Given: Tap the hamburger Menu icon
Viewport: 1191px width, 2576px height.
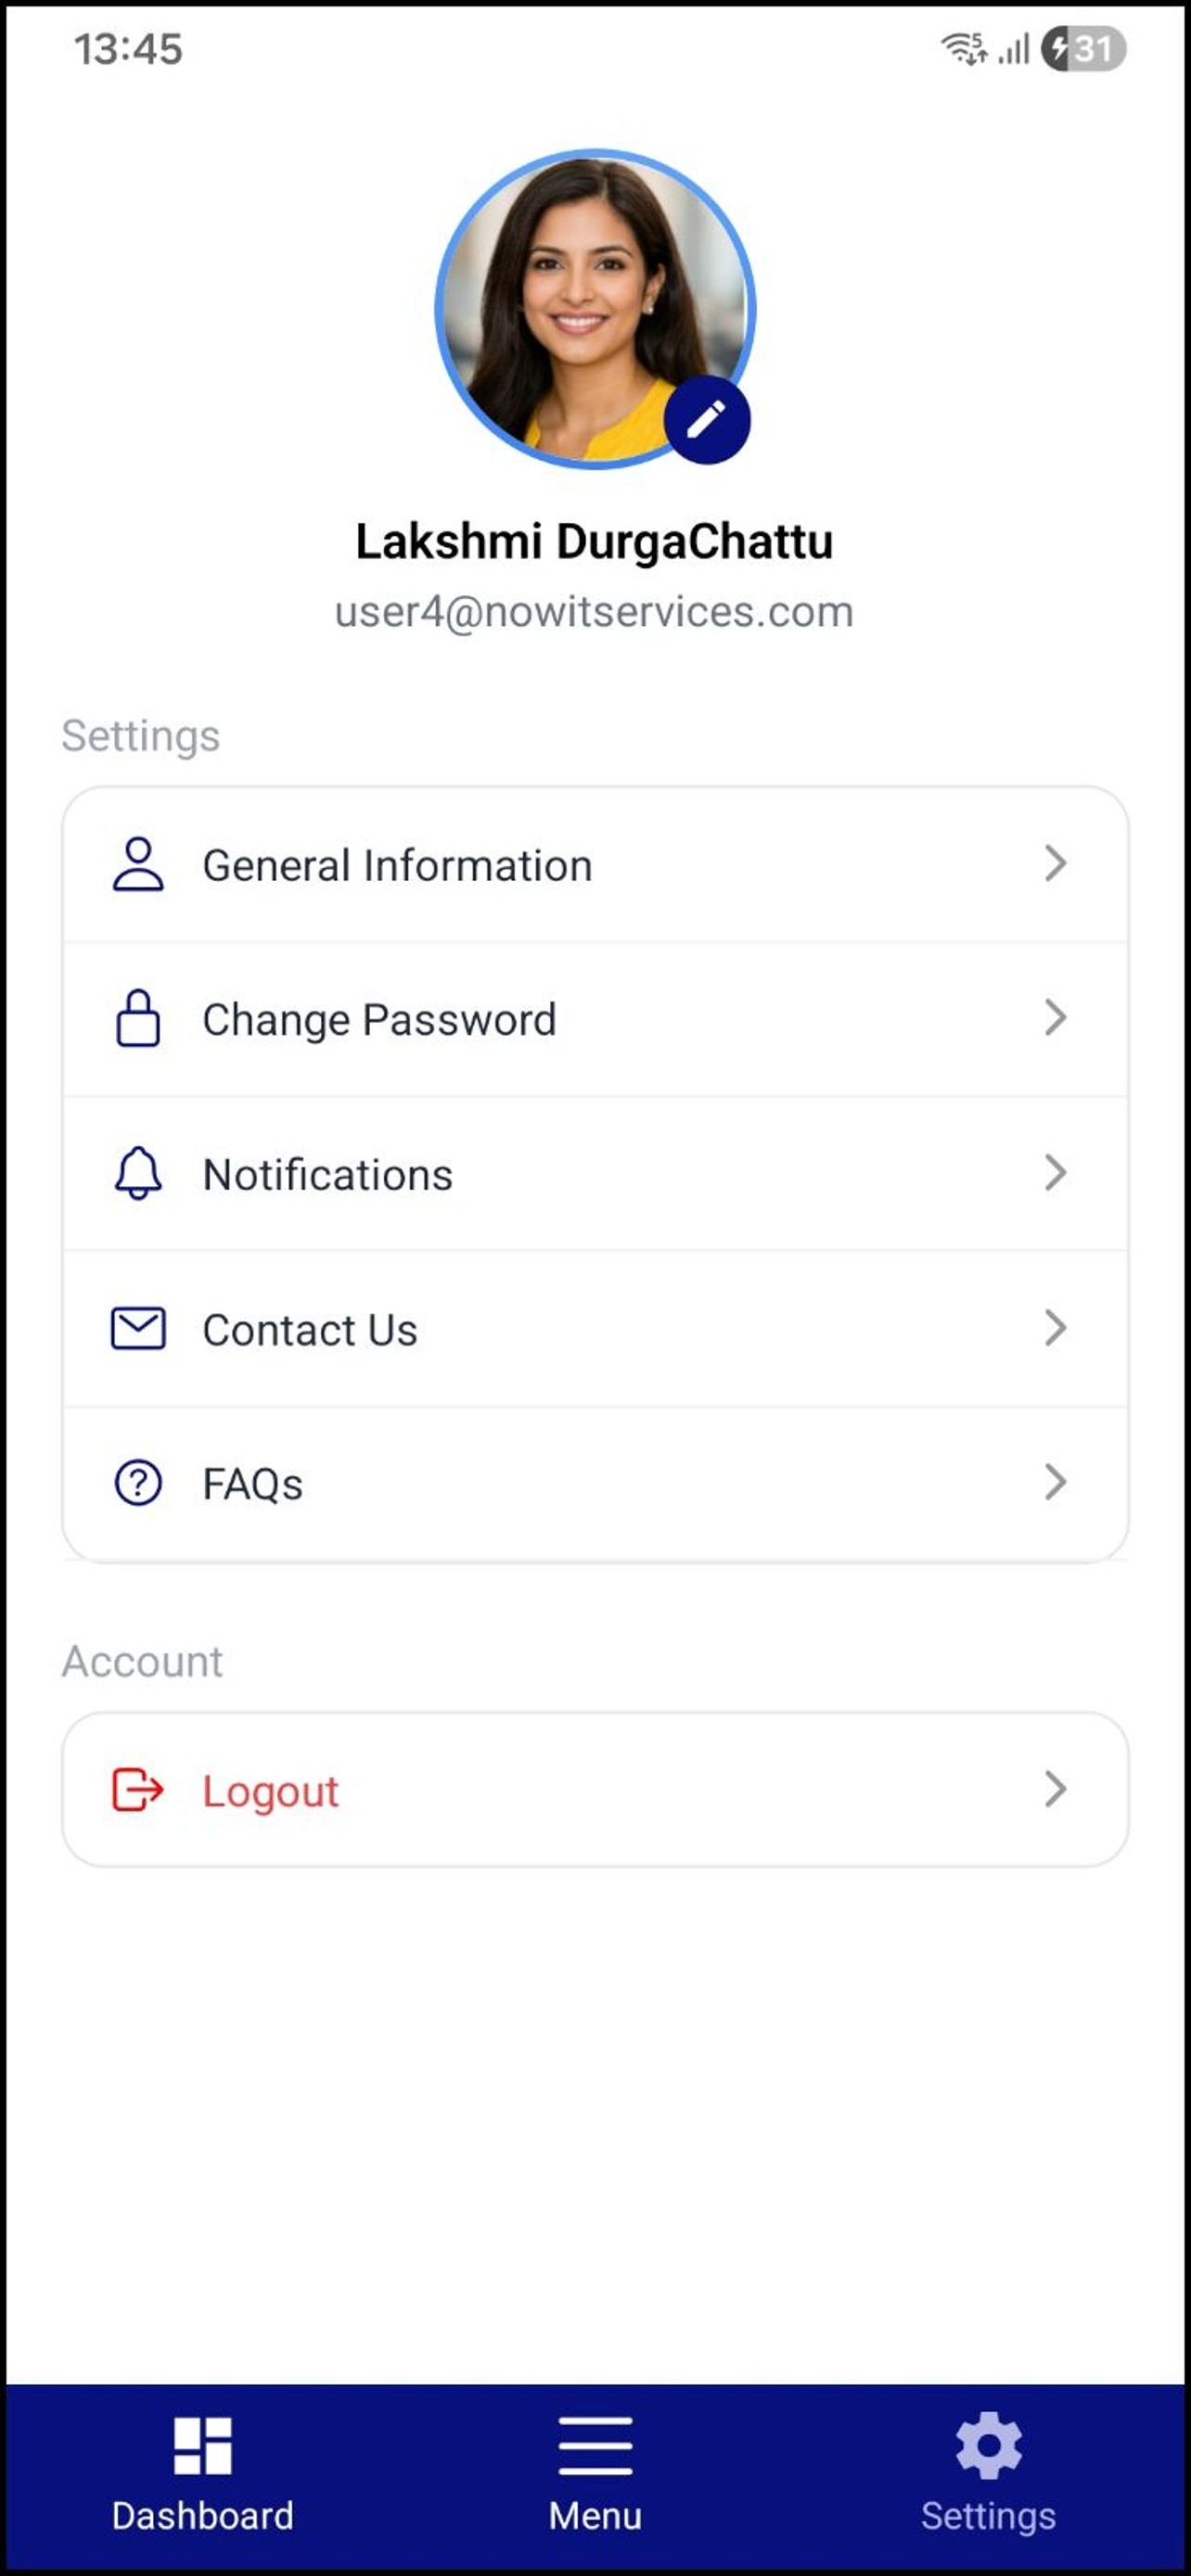Looking at the screenshot, I should [595, 2445].
